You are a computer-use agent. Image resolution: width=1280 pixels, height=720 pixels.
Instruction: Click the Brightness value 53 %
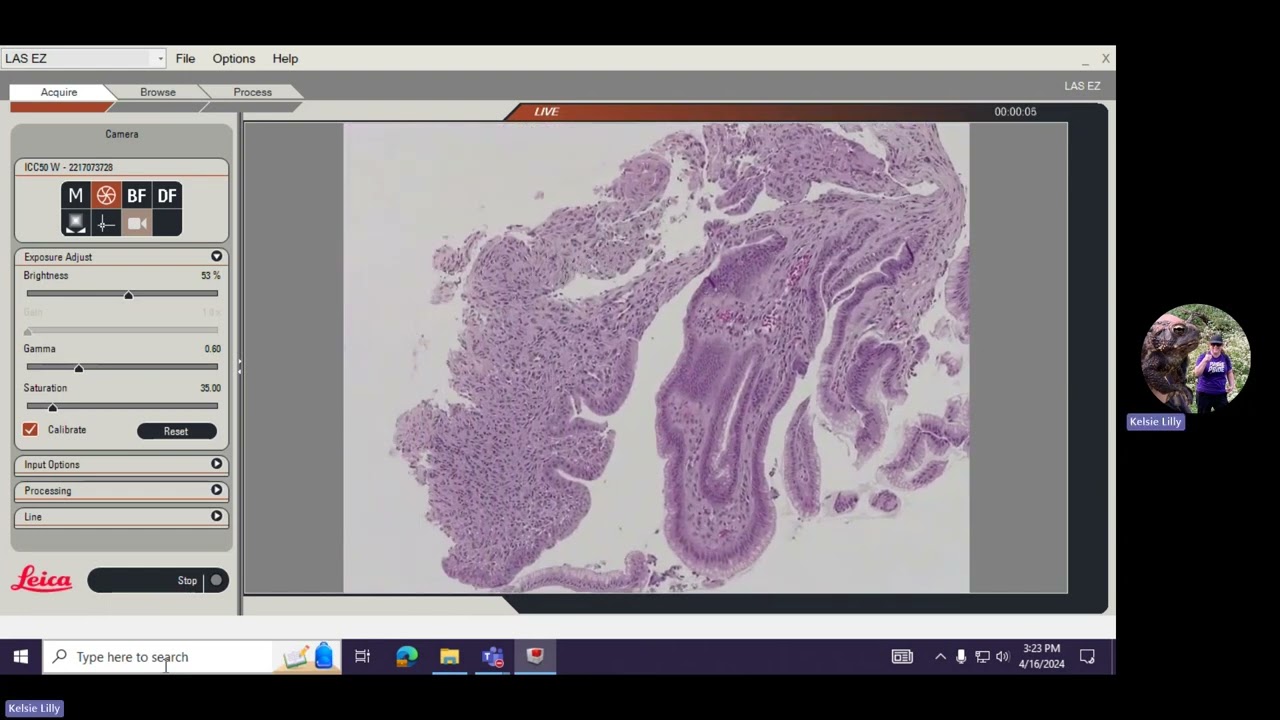[210, 276]
